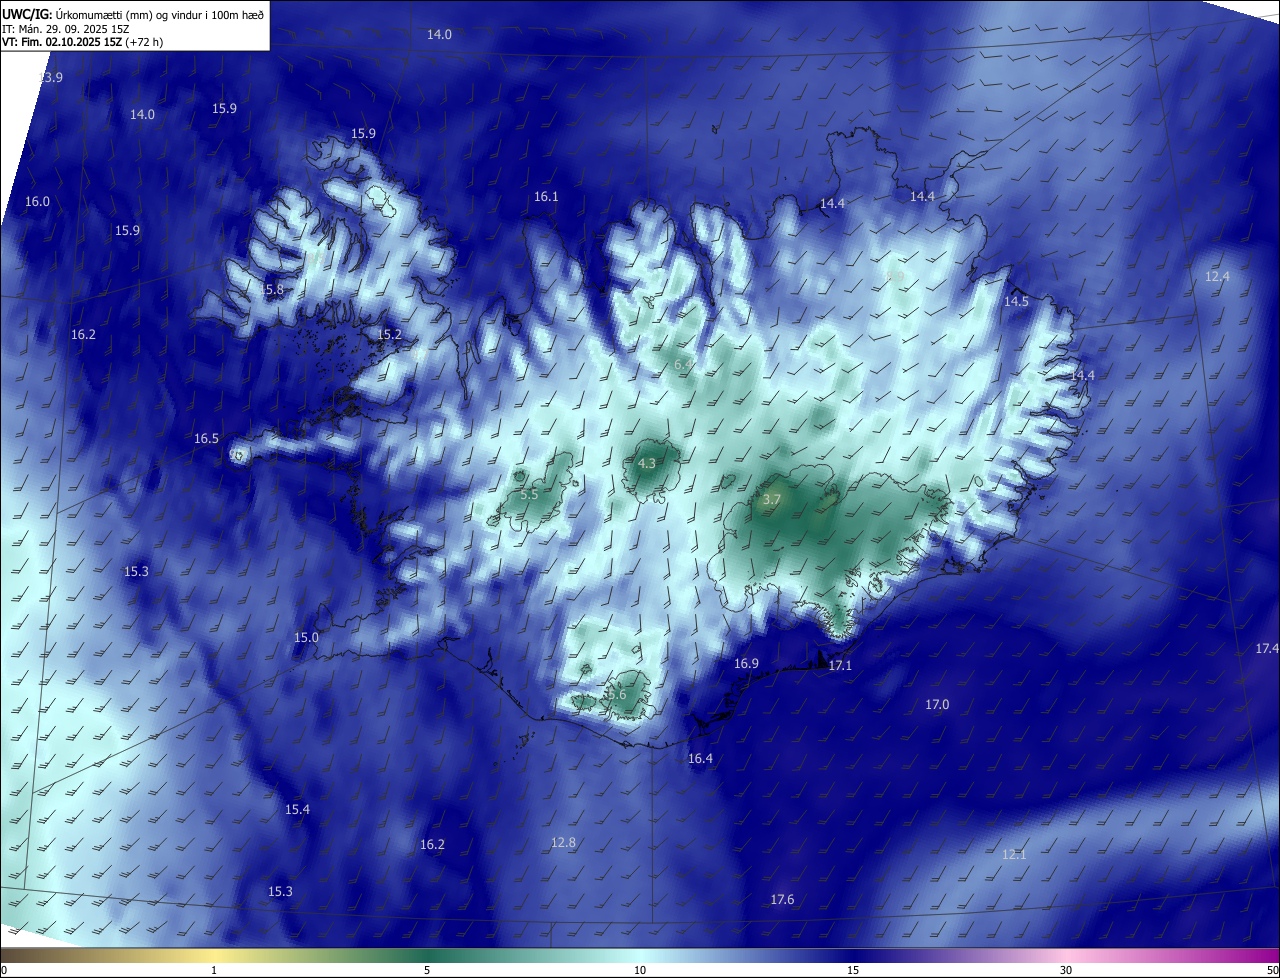Click the 3.7 value on Vatnajökull
The height and width of the screenshot is (978, 1280).
point(772,498)
